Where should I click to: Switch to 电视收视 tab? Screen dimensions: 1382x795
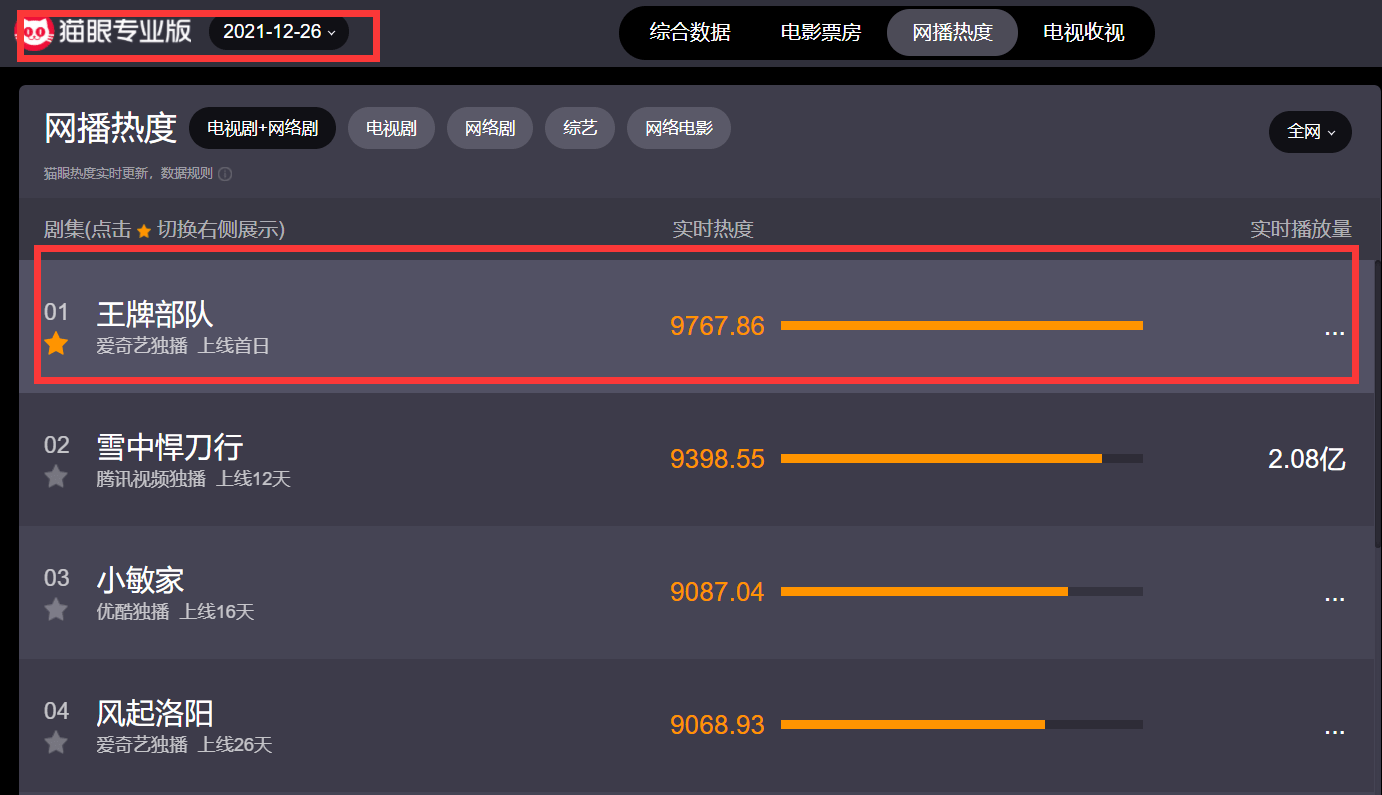pos(1084,32)
